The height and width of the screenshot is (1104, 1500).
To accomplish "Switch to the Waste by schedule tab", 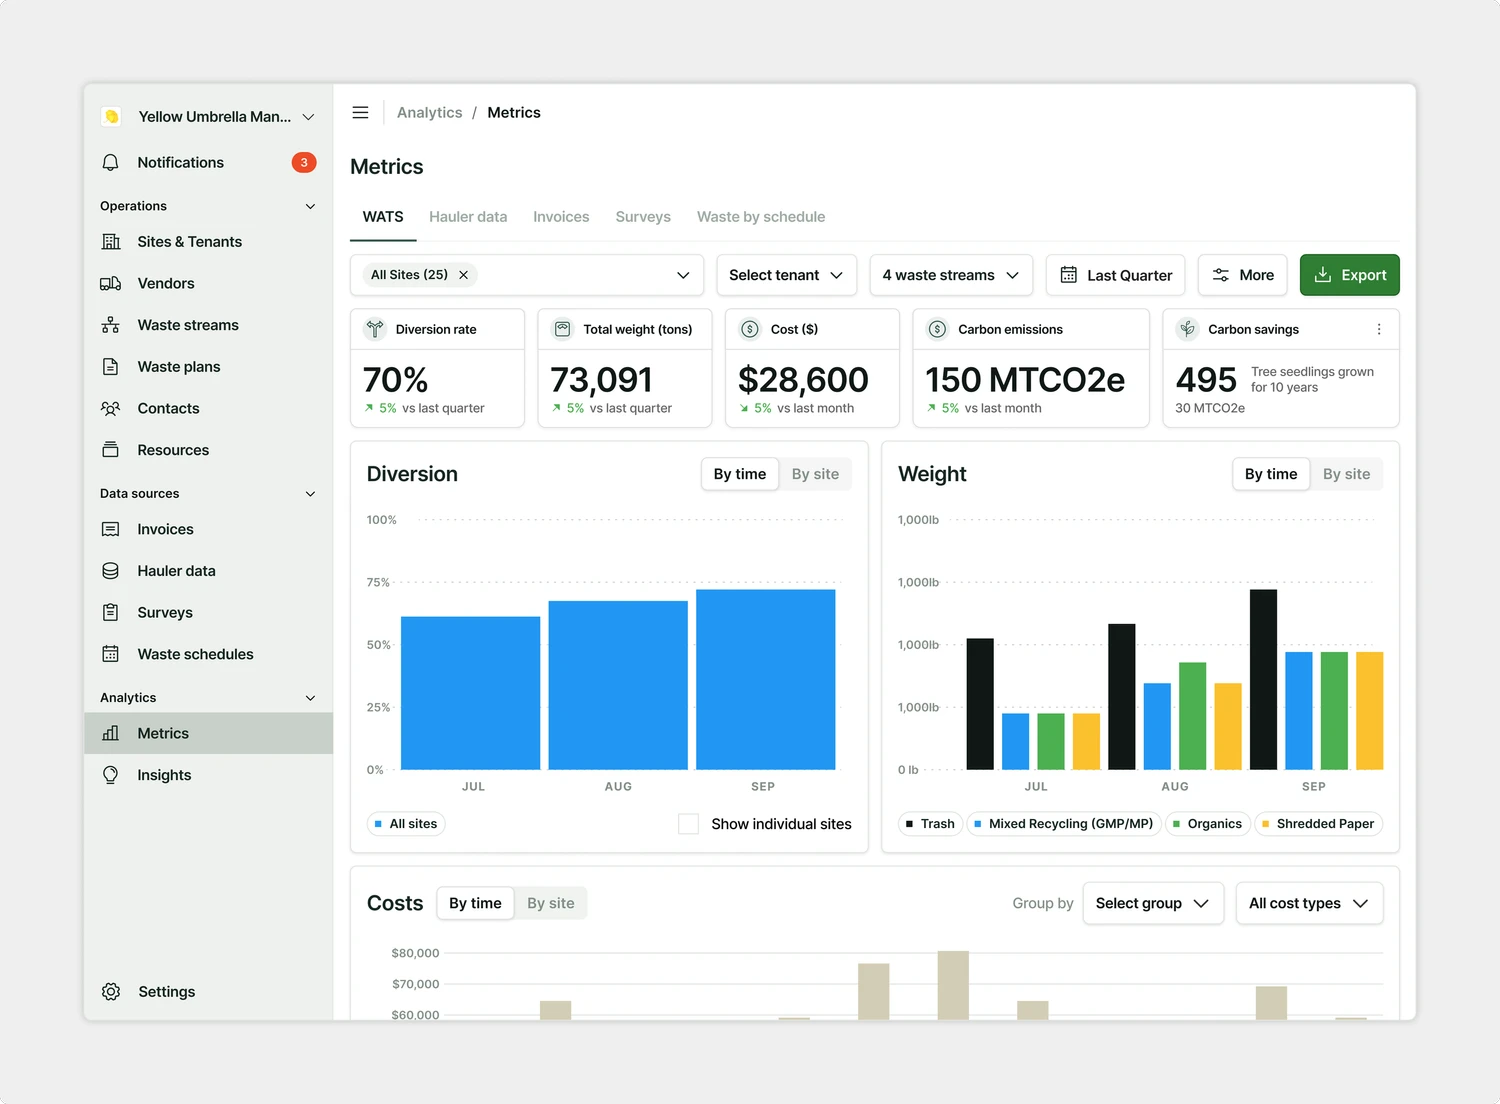I will pos(761,217).
